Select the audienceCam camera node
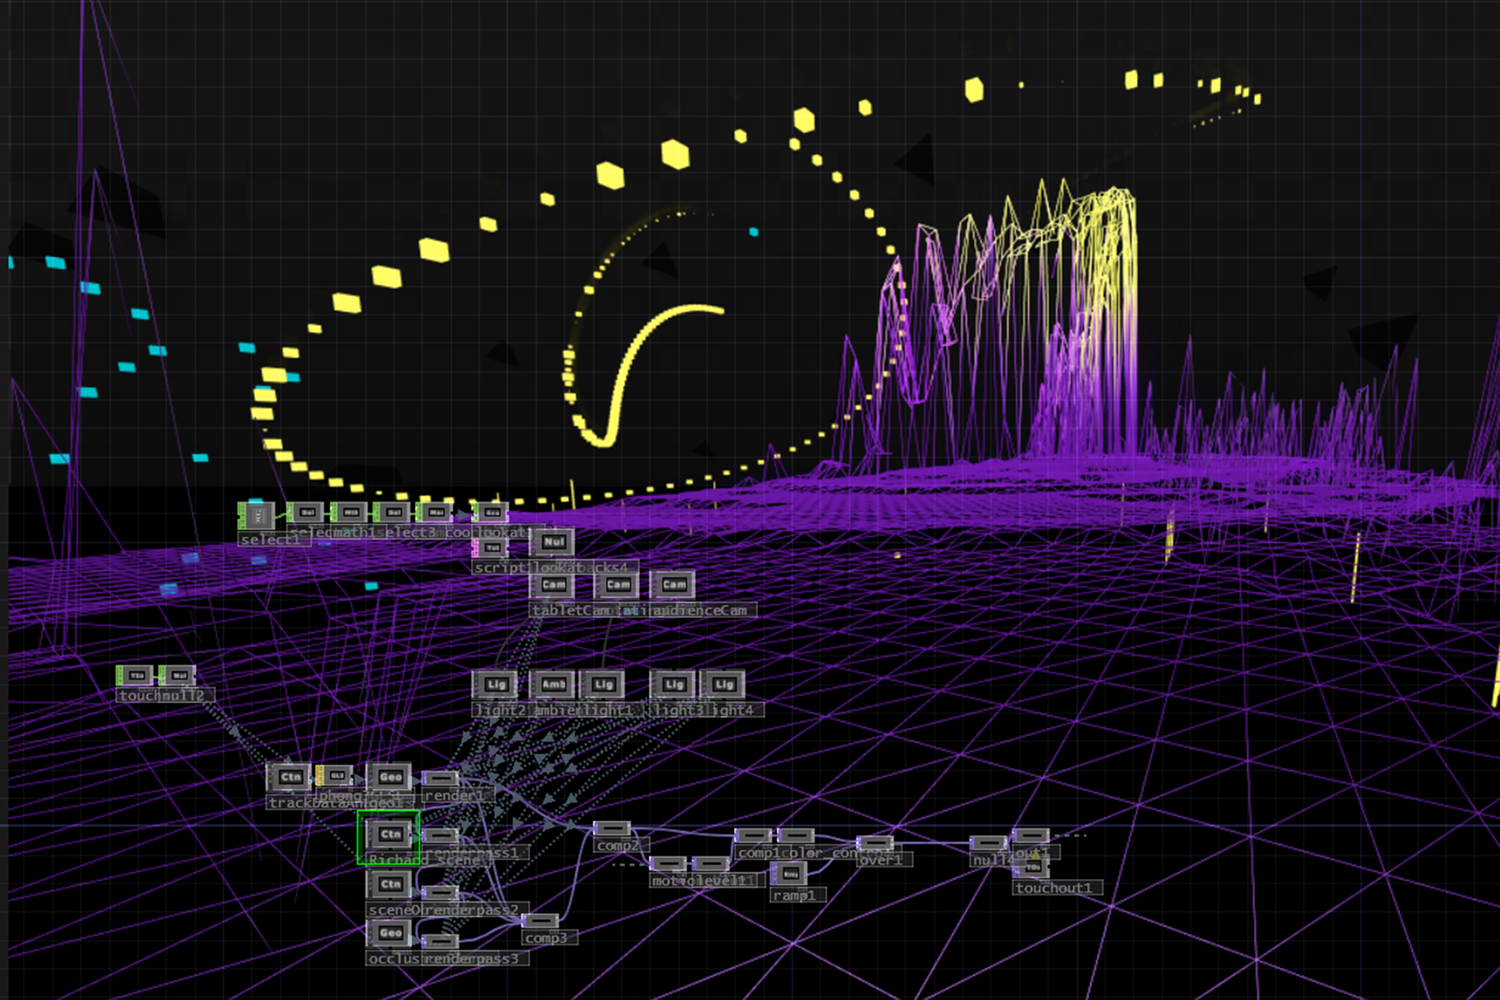The width and height of the screenshot is (1500, 1000). [x=674, y=585]
